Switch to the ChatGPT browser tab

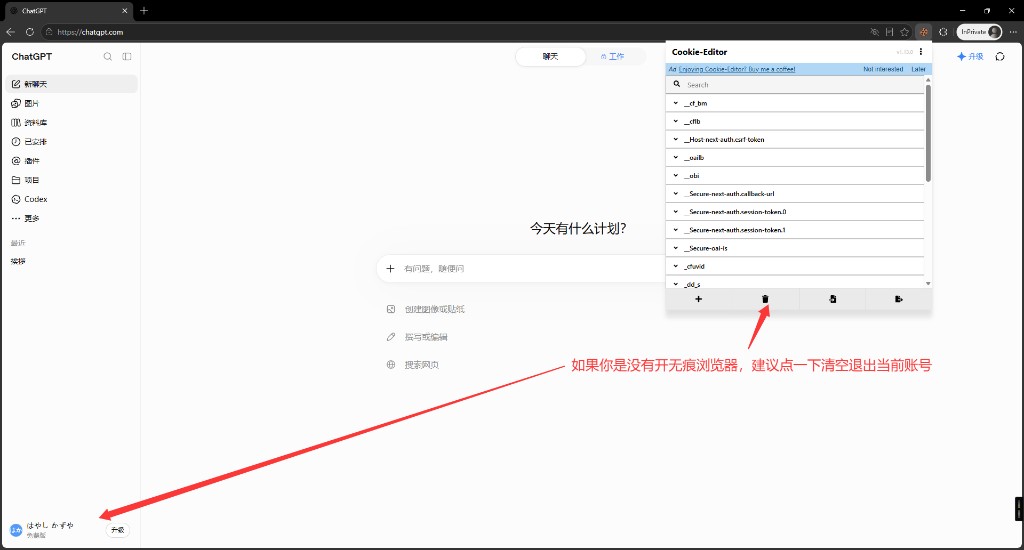pos(69,10)
